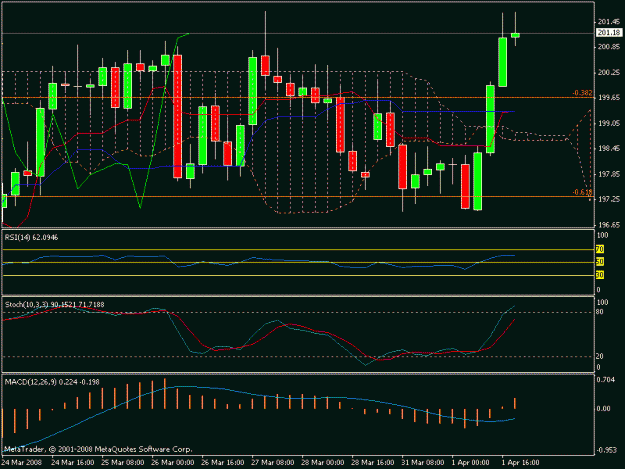625x469 pixels.
Task: Click the MACD(12,26,9) indicator label
Action: [x=52, y=382]
